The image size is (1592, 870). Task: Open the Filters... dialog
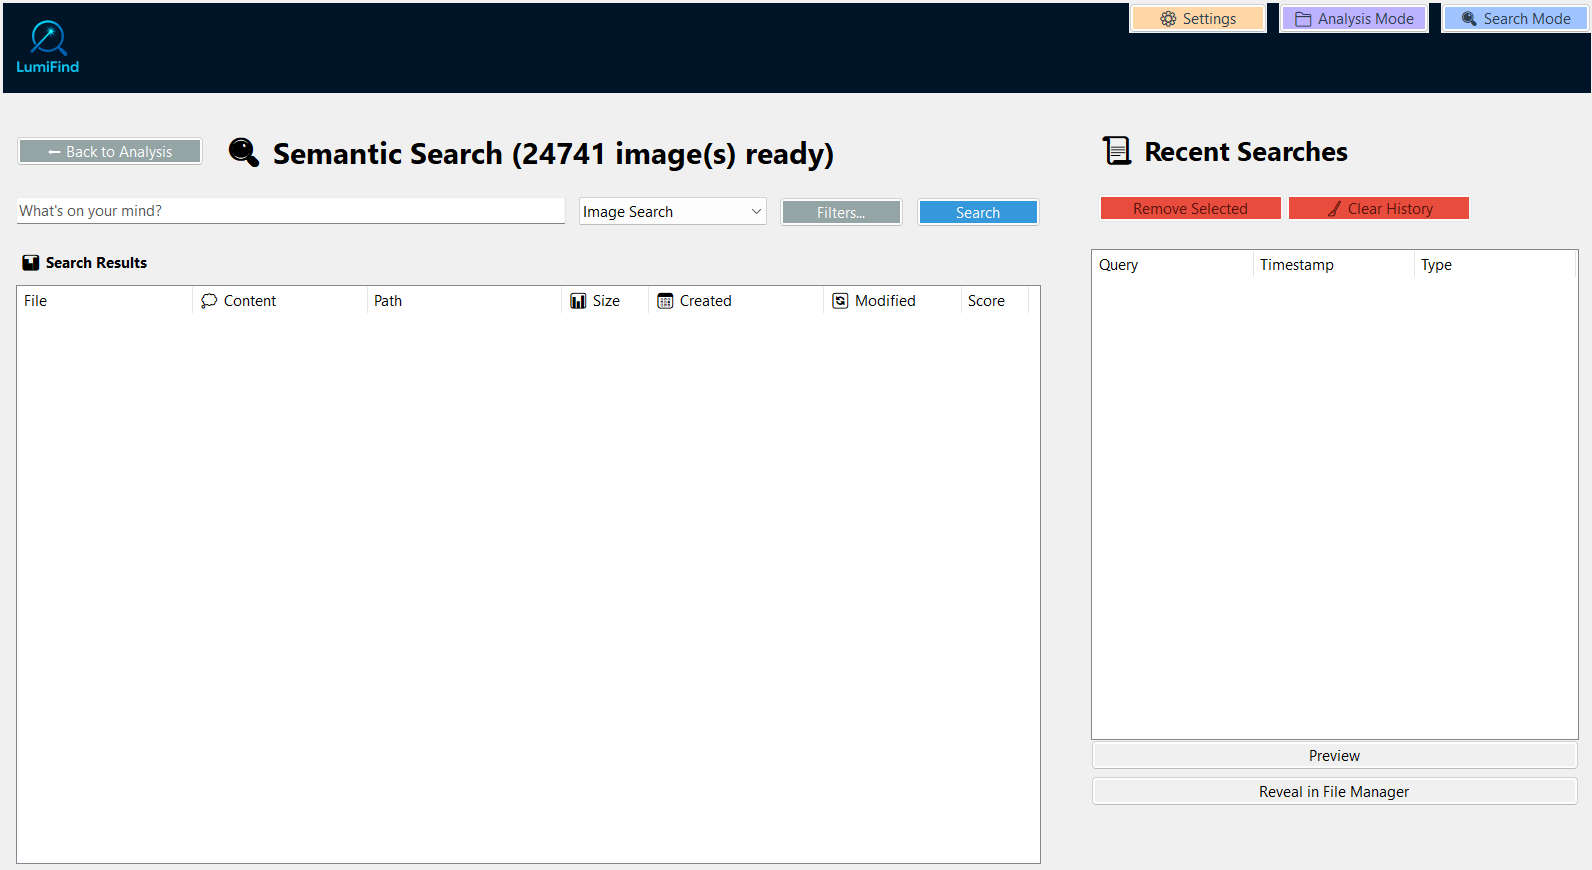[841, 212]
